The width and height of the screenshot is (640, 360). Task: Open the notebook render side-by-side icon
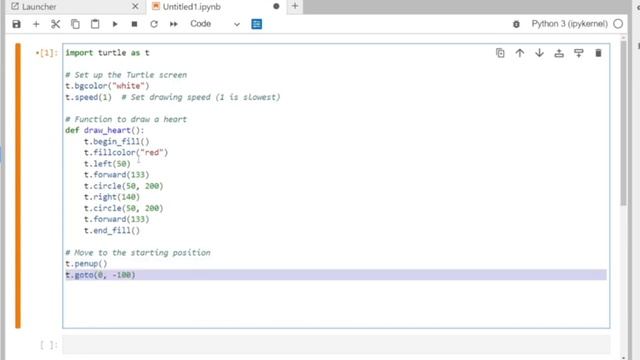pos(257,24)
